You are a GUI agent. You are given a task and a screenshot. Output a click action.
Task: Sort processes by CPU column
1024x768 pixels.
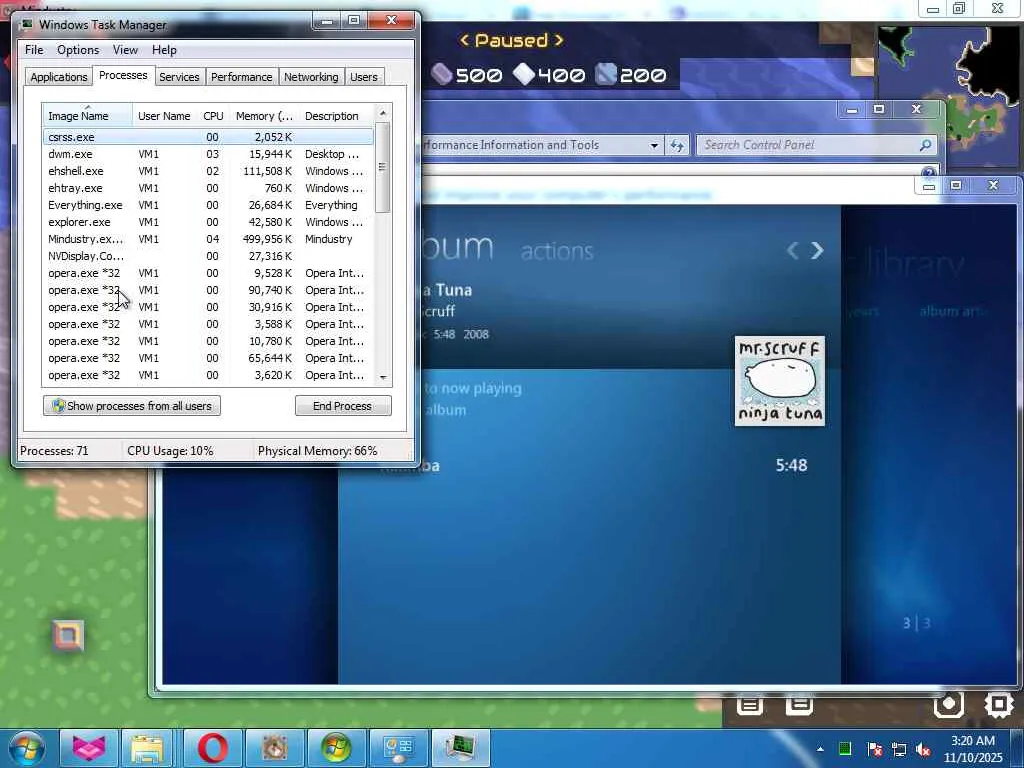pos(213,116)
